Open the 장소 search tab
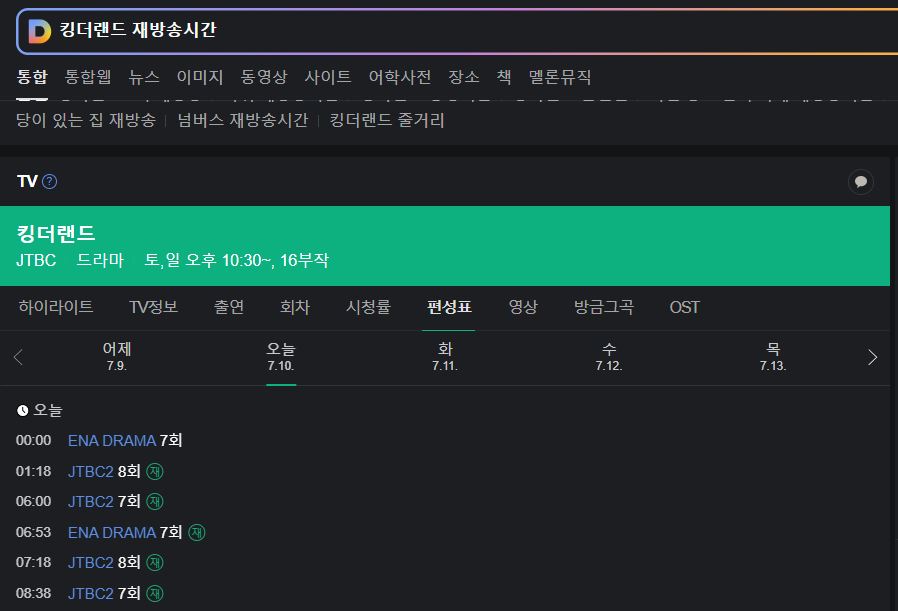Screen dimensions: 898x611 [x=464, y=77]
